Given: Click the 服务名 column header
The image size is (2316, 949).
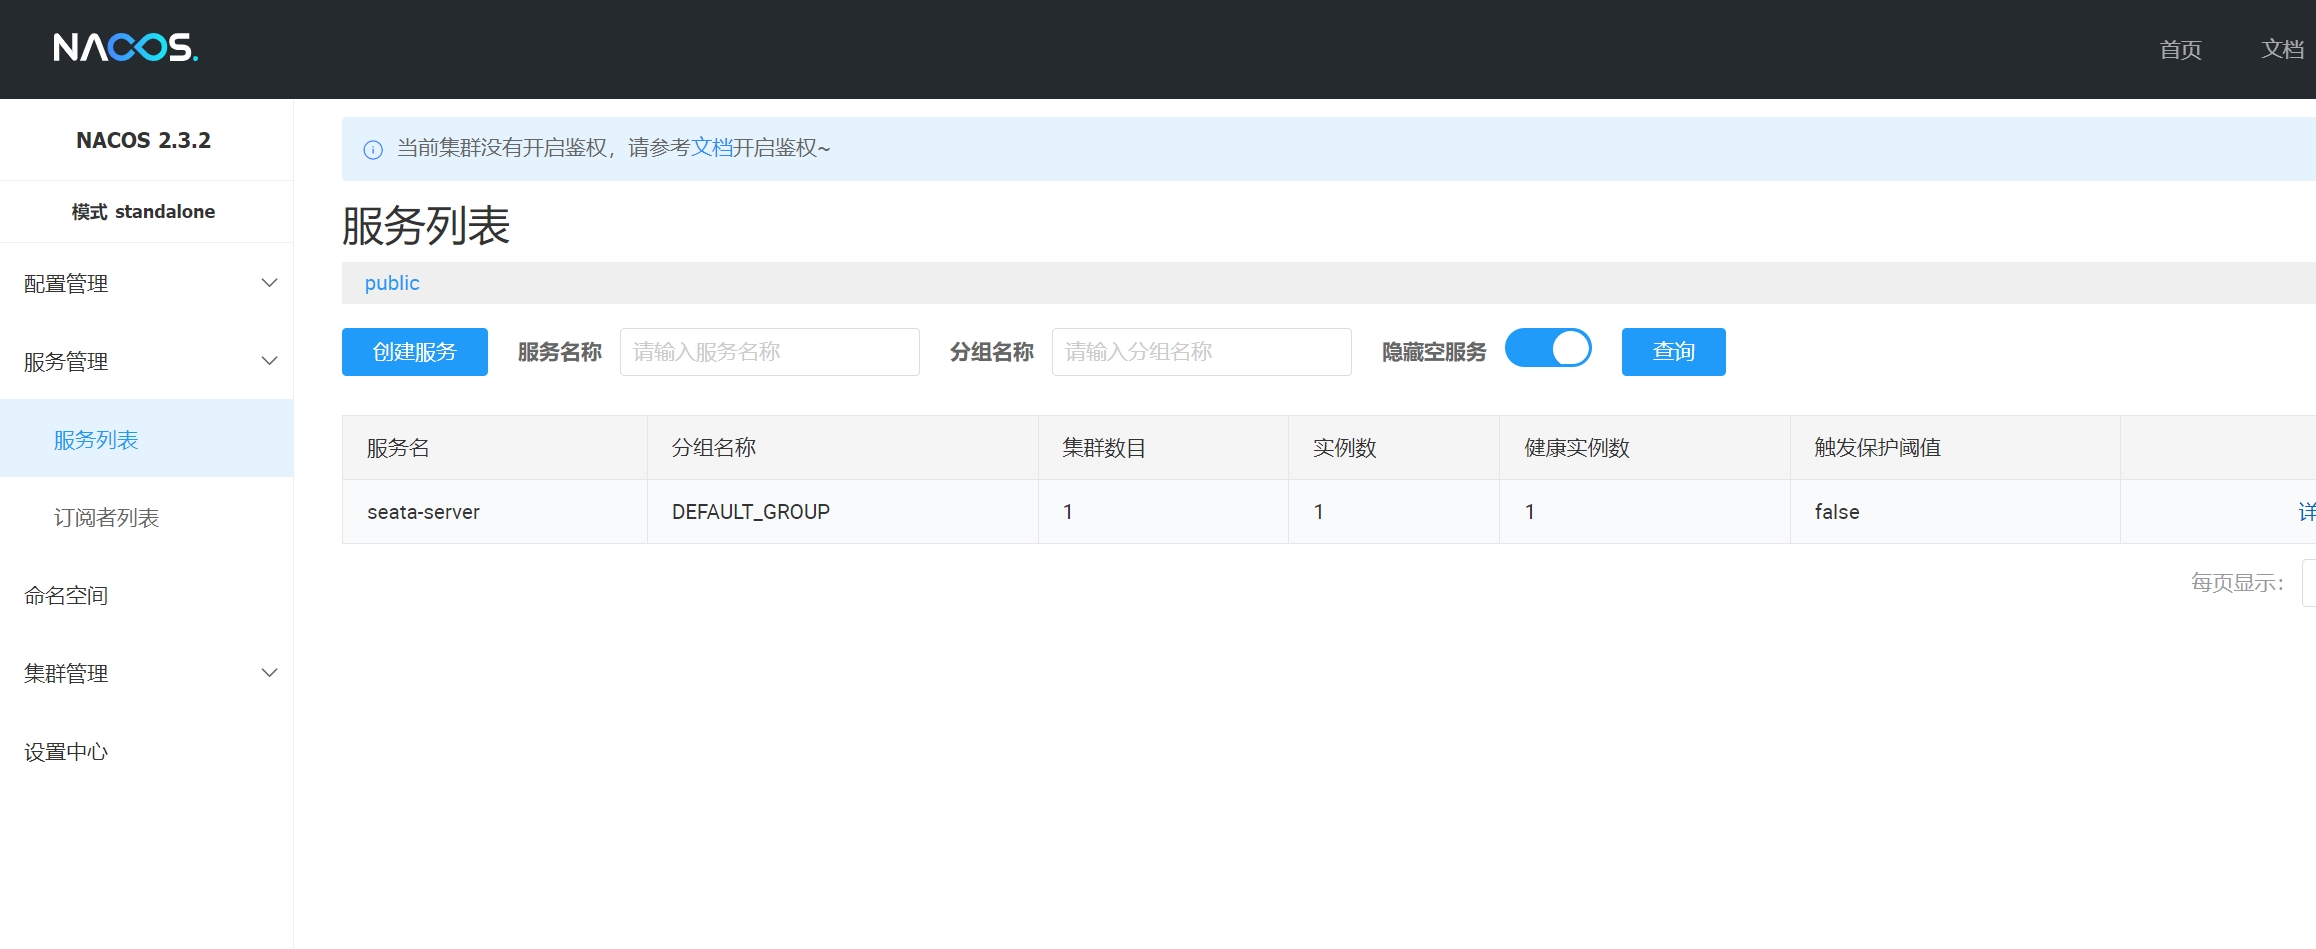Looking at the screenshot, I should 398,448.
